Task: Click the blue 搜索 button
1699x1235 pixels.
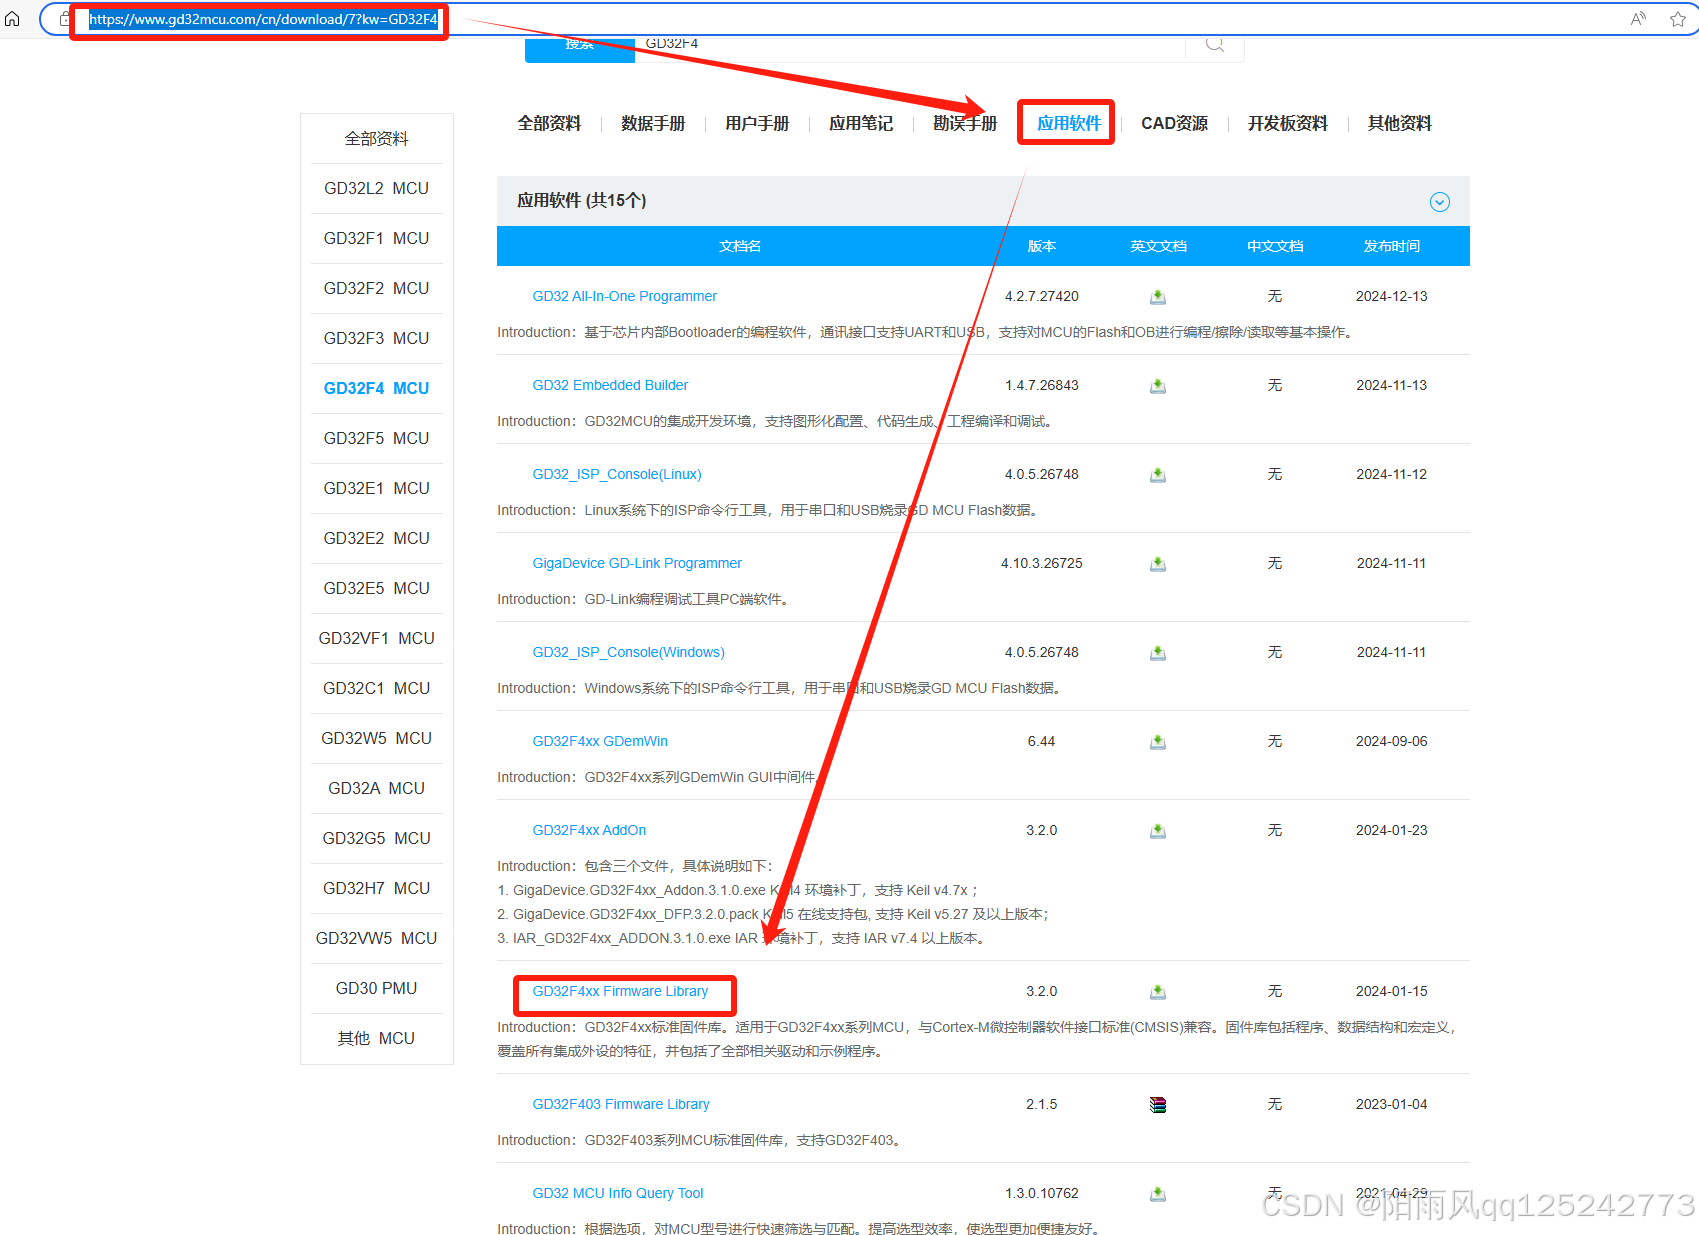Action: click(x=580, y=48)
